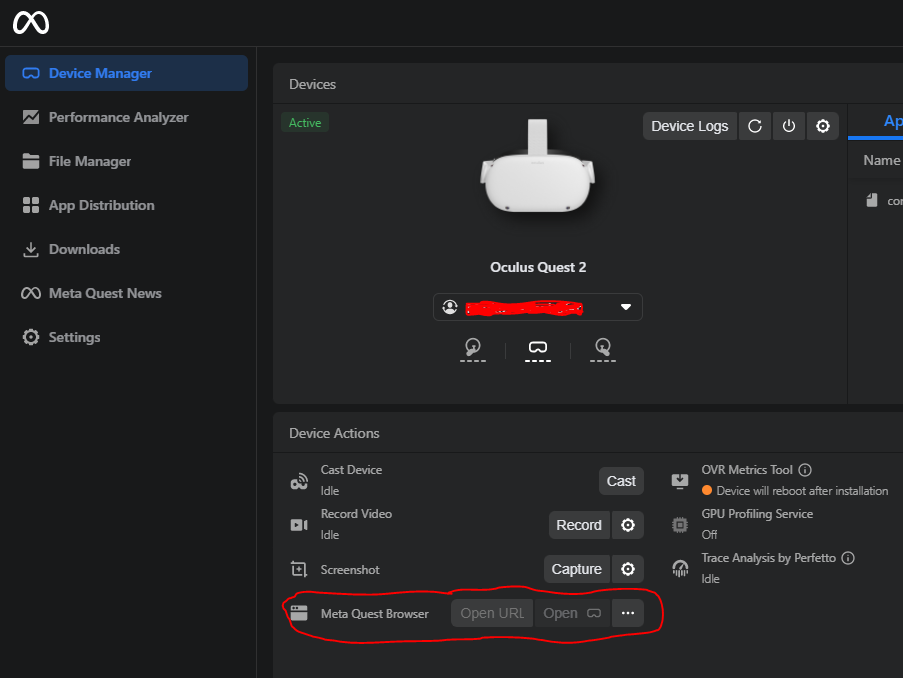The height and width of the screenshot is (678, 903).
Task: Click the Open URL button
Action: 492,613
